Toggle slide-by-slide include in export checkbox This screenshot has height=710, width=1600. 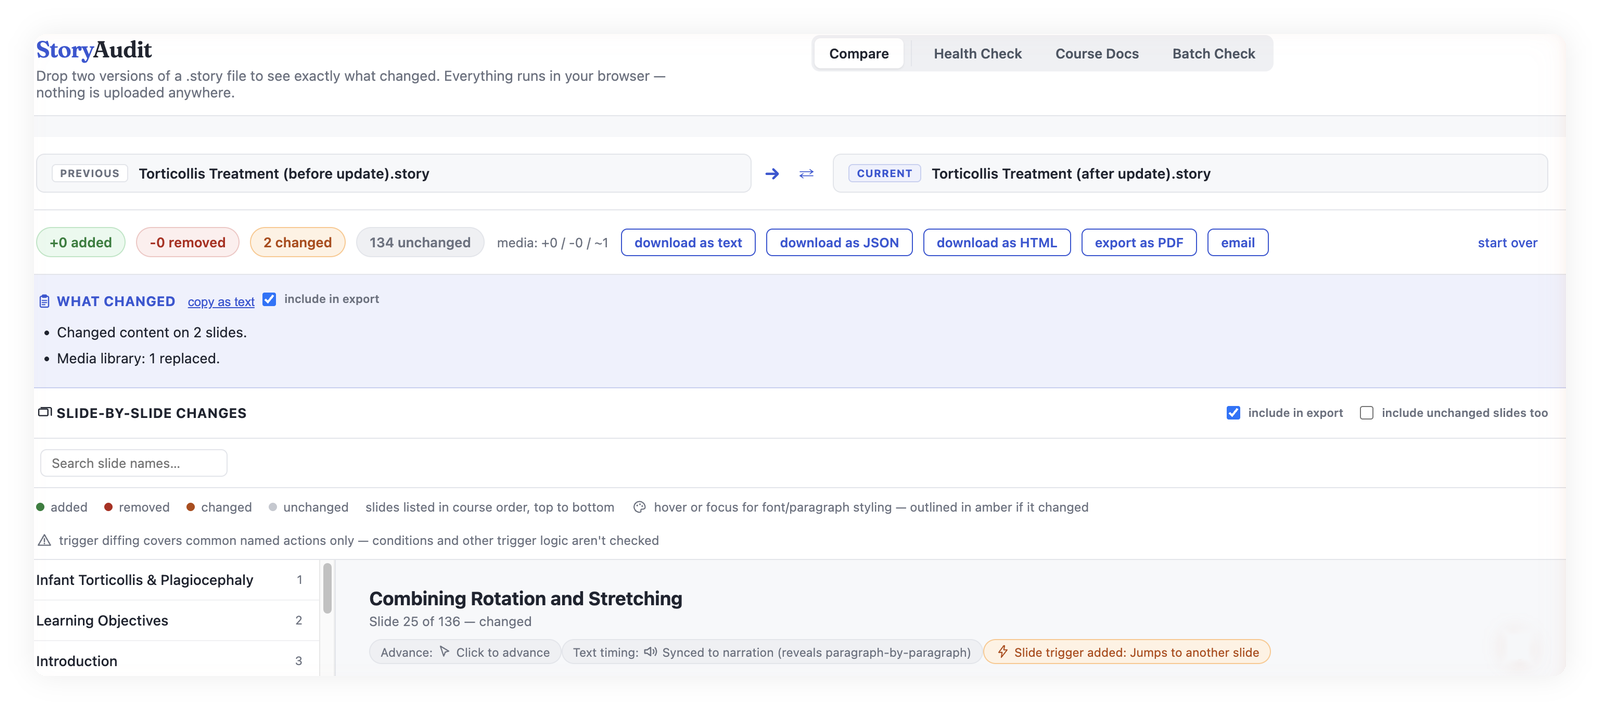[1233, 413]
